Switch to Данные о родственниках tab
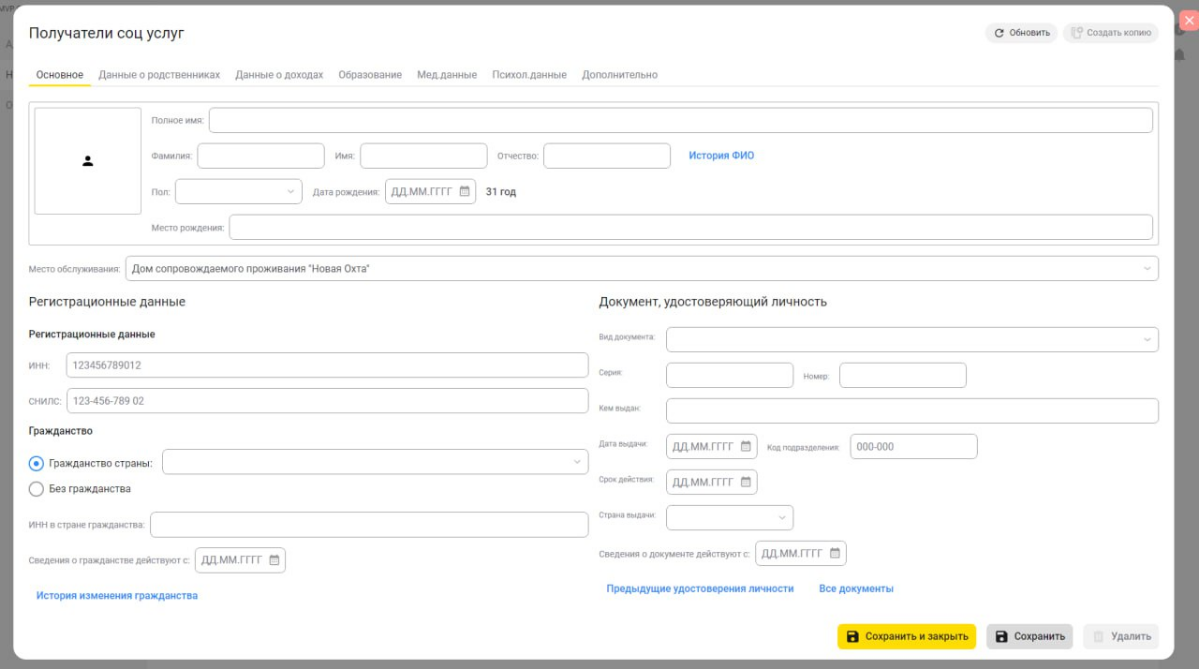The width and height of the screenshot is (1199, 669). pos(159,75)
